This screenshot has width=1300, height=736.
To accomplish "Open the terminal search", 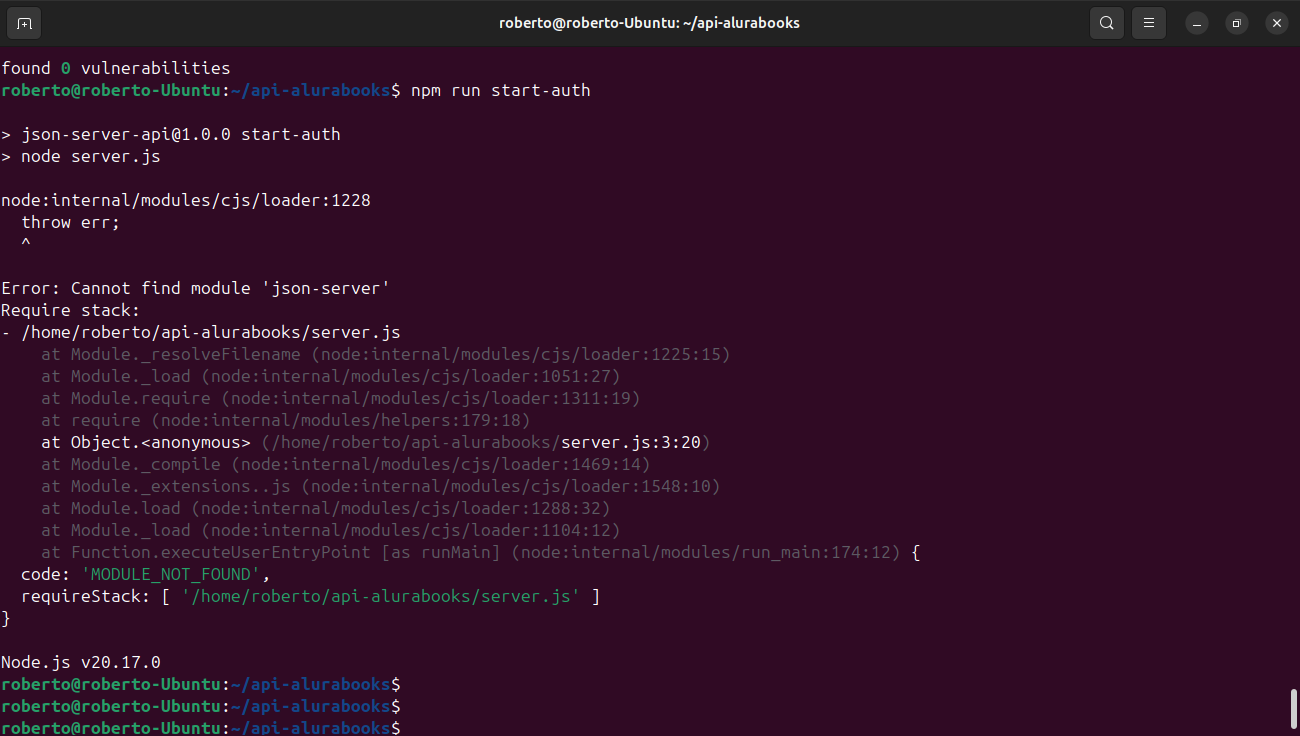I will click(x=1106, y=23).
